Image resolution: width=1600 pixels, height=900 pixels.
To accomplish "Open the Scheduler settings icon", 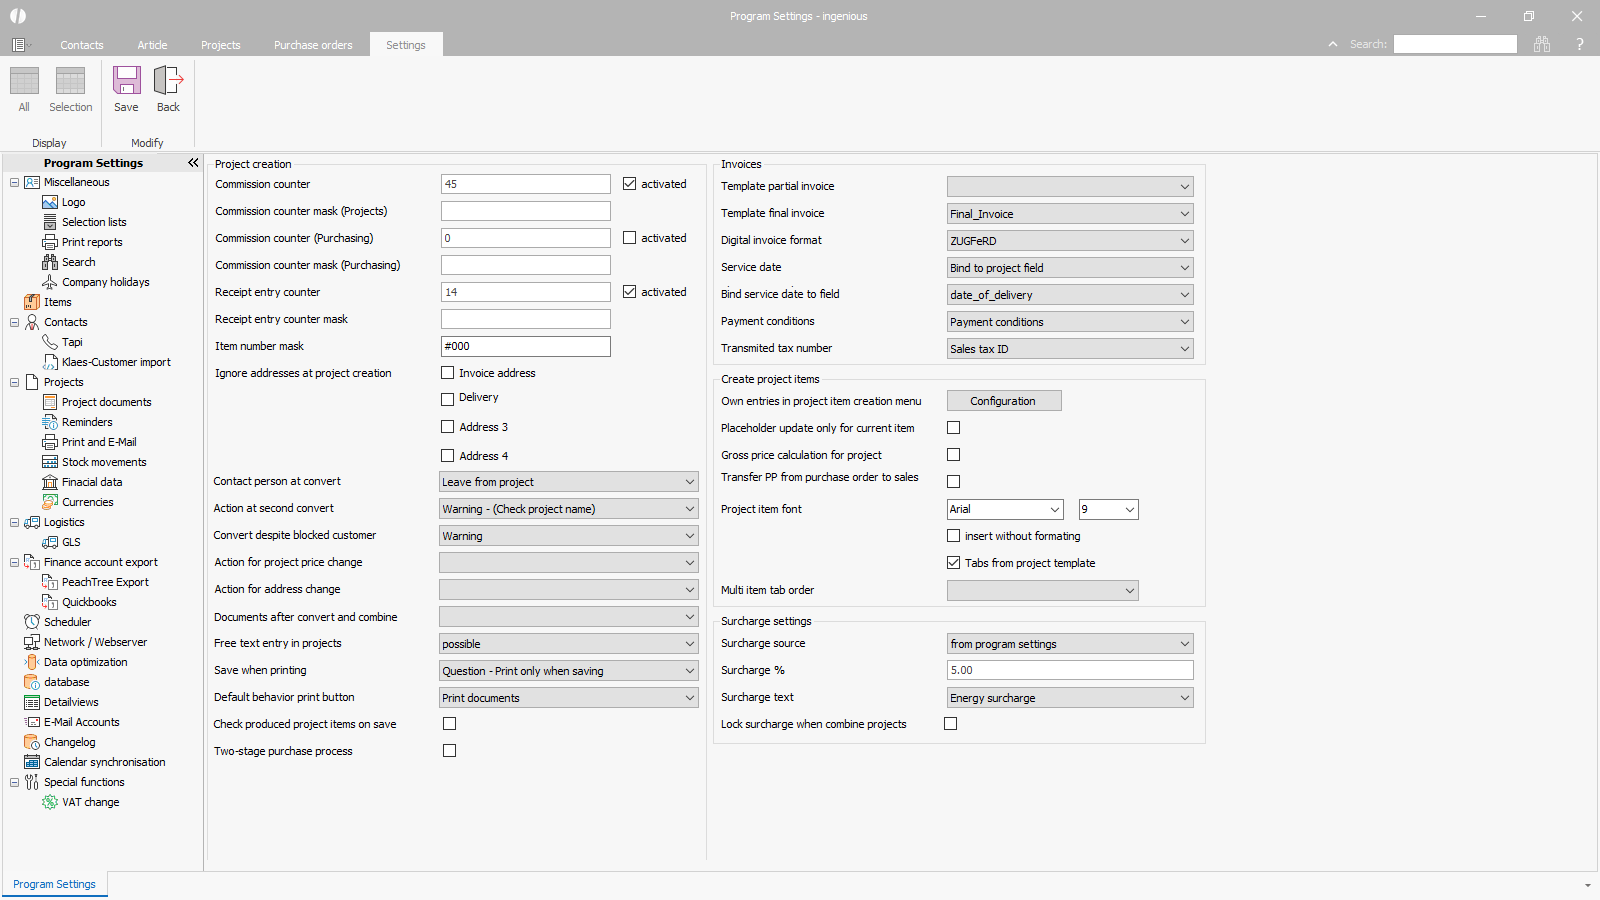I will tap(32, 622).
